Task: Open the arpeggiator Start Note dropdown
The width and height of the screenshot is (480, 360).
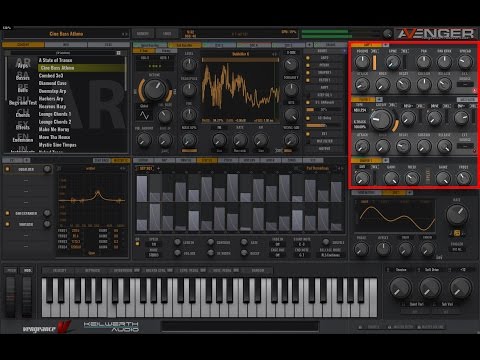Action: (x=302, y=244)
